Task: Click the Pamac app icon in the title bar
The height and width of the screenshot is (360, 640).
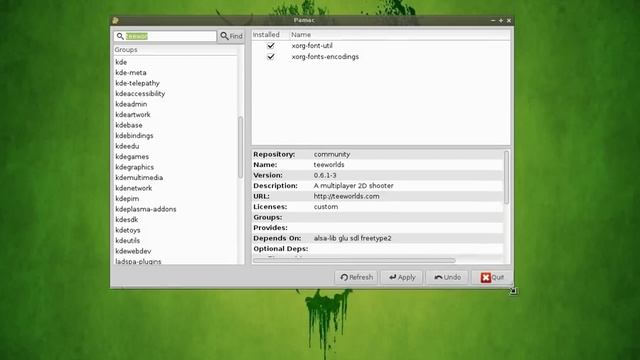Action: [116, 20]
